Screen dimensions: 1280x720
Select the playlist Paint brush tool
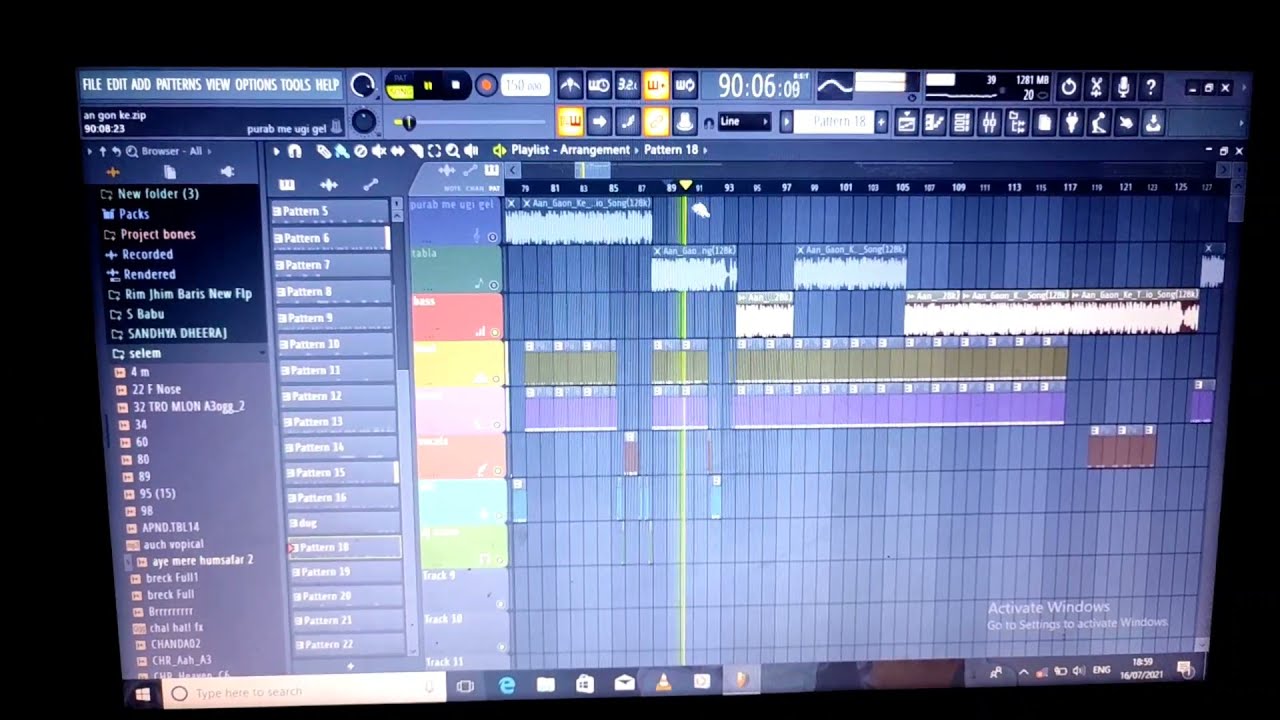(341, 151)
